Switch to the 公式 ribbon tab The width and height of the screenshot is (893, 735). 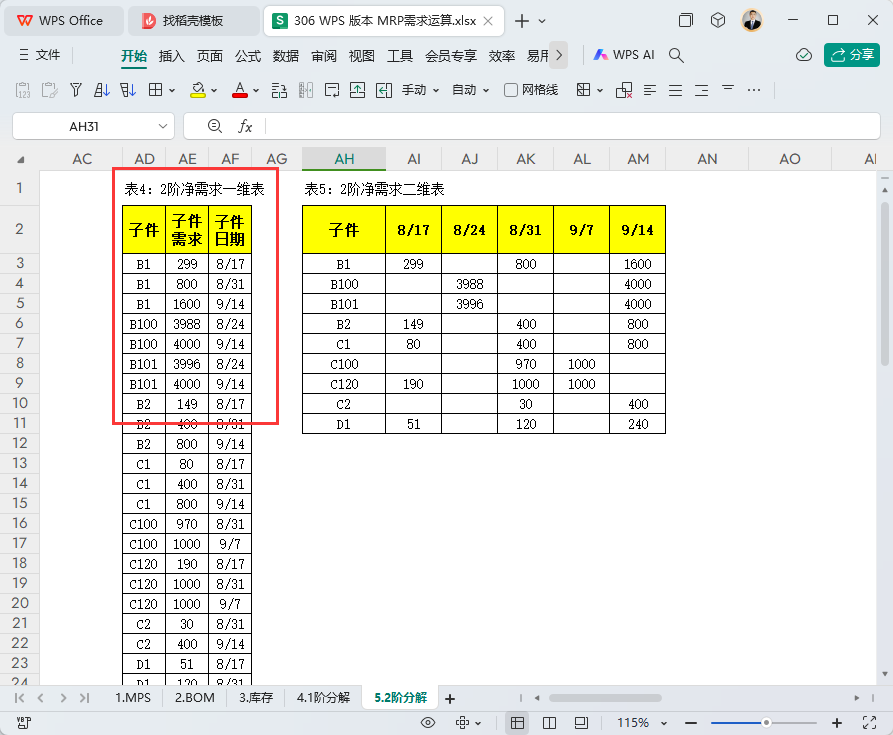point(248,56)
